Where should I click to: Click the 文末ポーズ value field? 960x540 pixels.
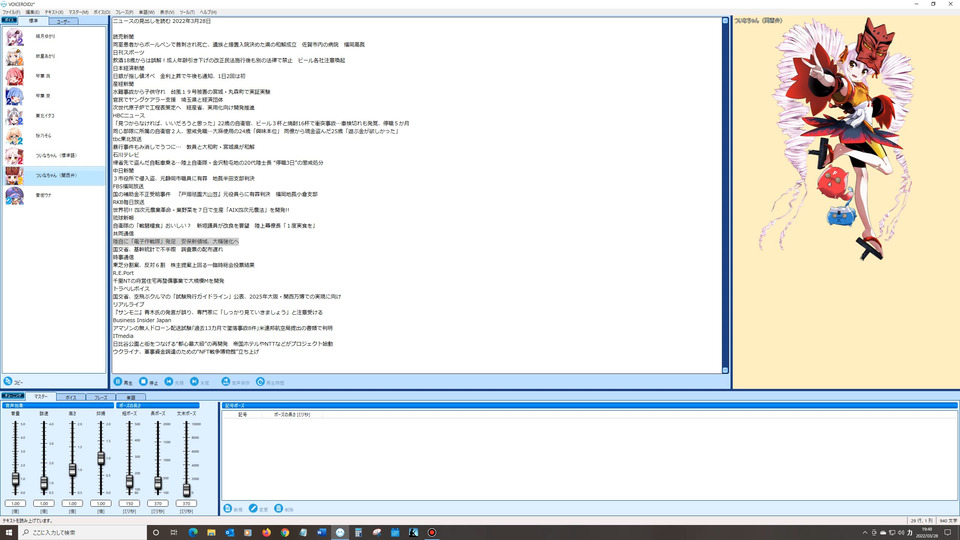pos(186,503)
